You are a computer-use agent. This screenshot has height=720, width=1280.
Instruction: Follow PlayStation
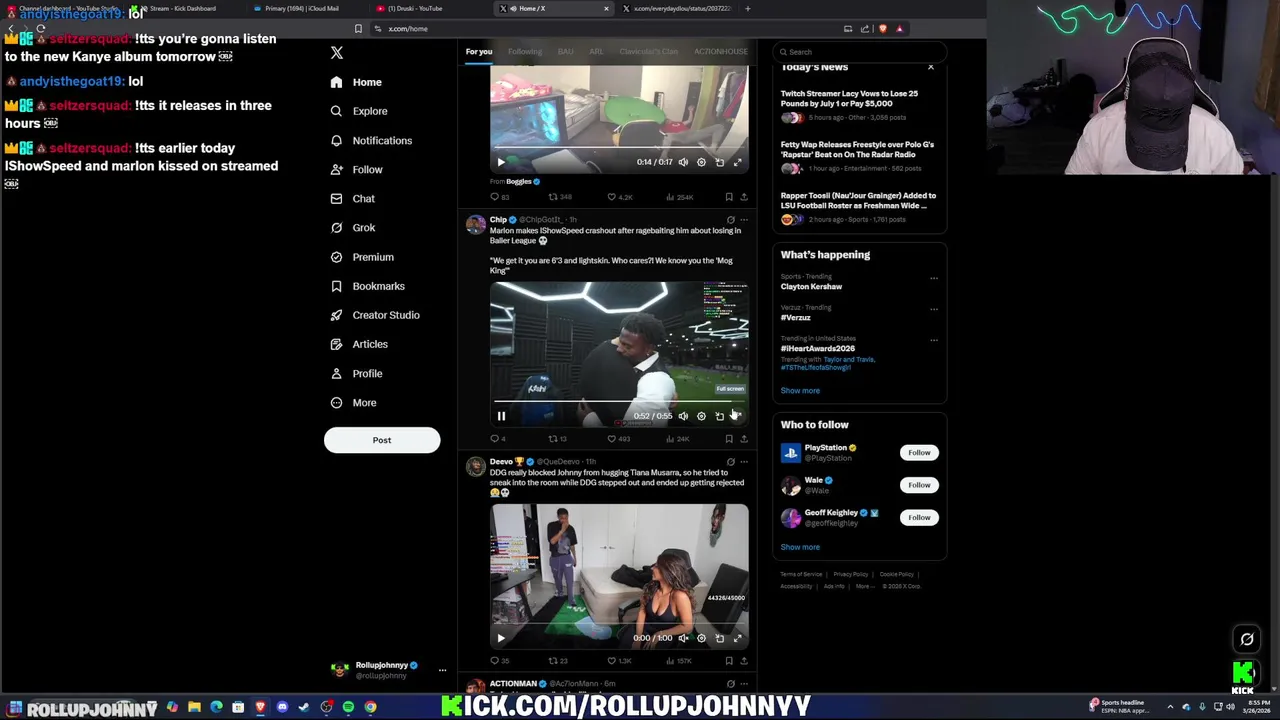click(x=919, y=453)
